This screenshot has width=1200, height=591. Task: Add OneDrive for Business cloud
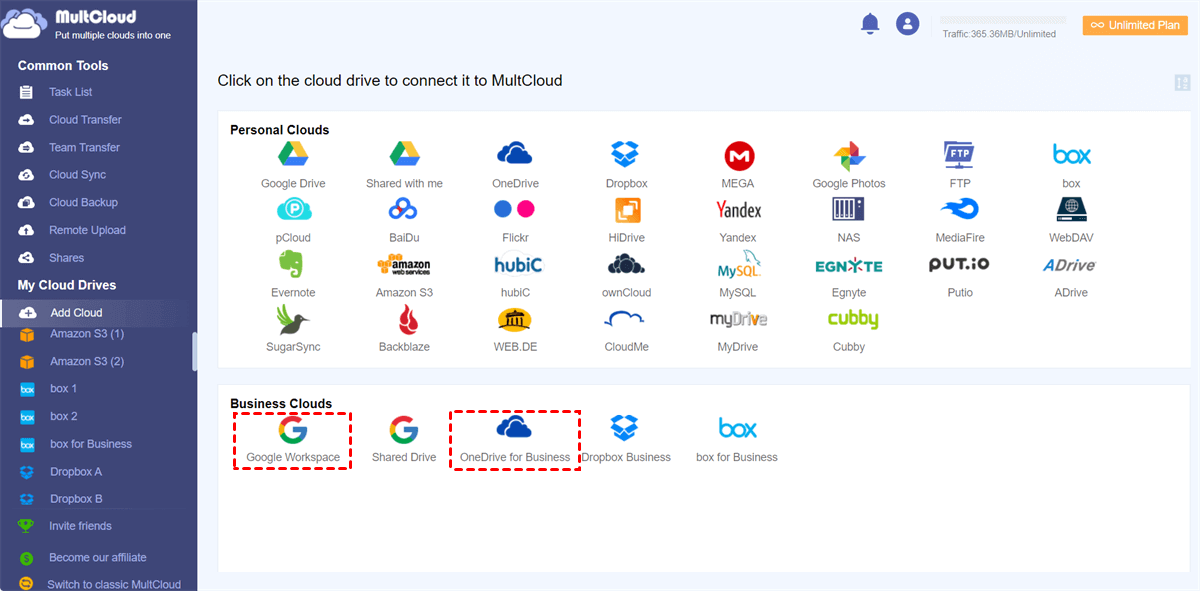pyautogui.click(x=514, y=438)
